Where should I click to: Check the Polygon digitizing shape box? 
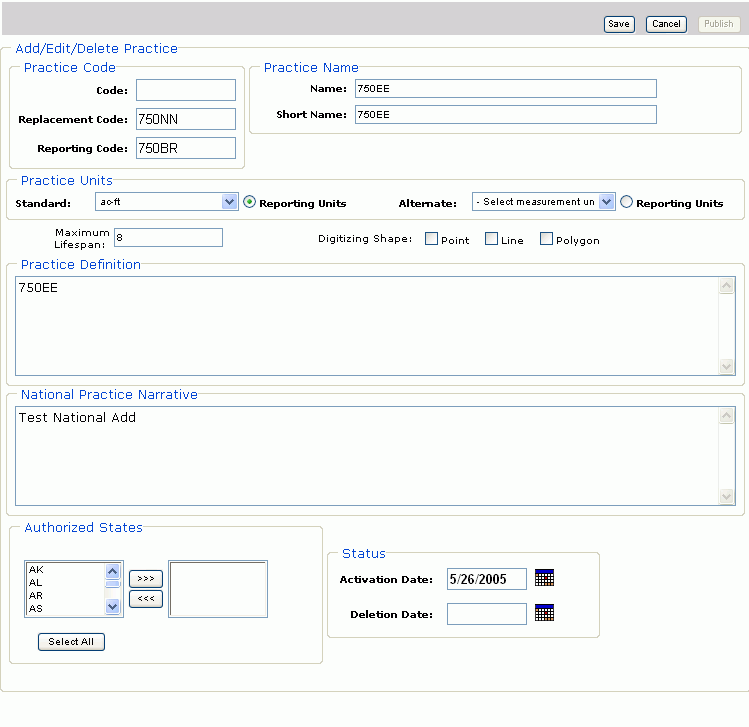[x=546, y=239]
